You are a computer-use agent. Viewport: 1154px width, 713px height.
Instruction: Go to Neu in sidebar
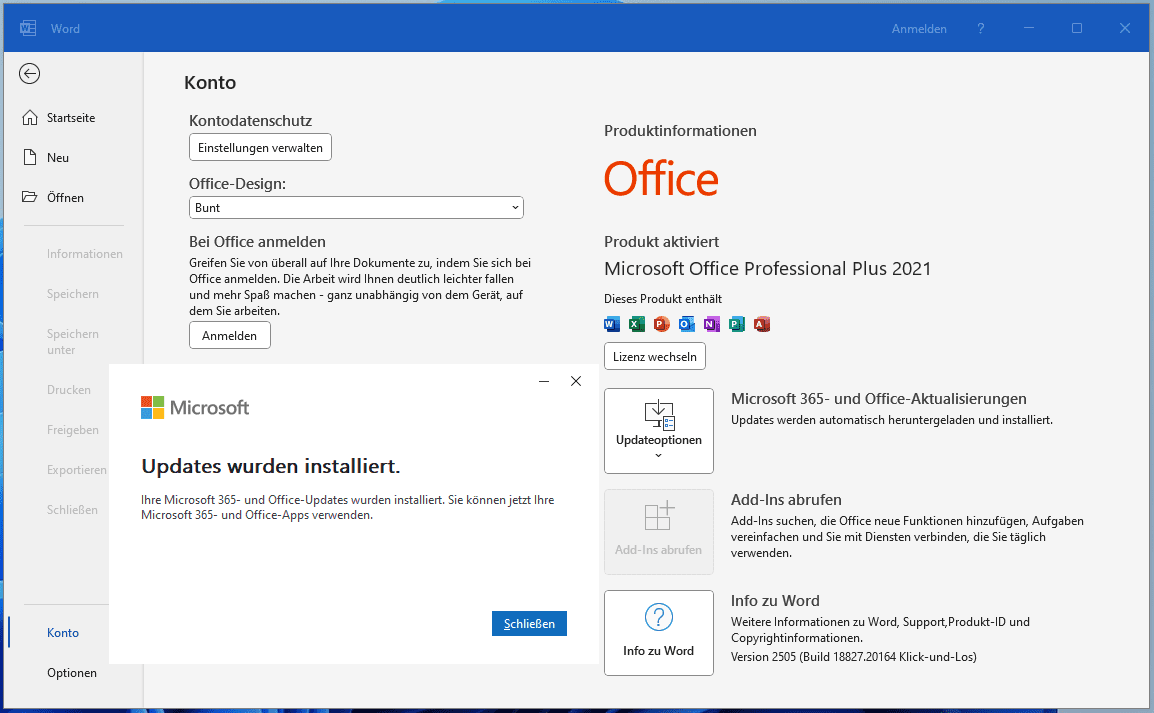pos(58,158)
